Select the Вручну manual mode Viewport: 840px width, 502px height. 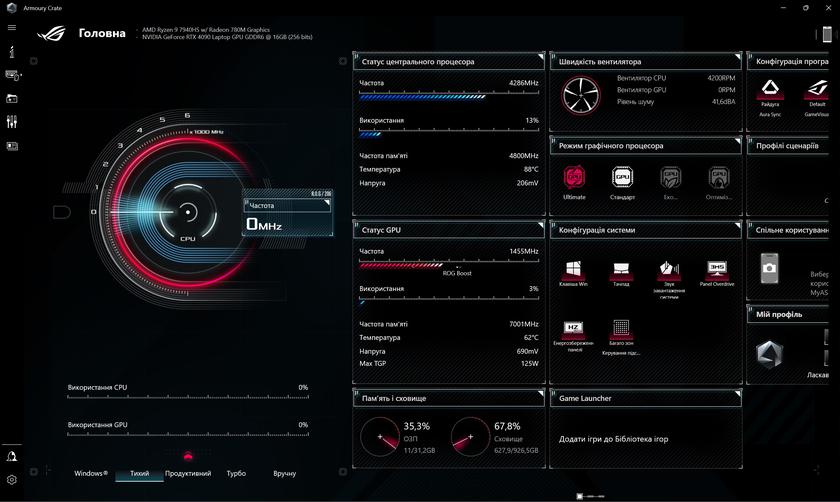tap(284, 473)
